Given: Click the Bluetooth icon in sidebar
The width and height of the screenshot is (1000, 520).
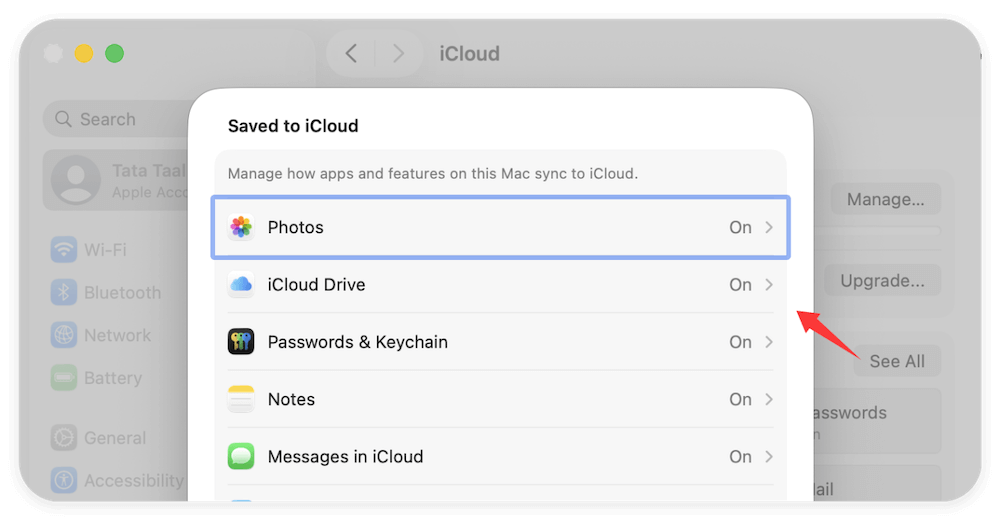Looking at the screenshot, I should point(65,292).
